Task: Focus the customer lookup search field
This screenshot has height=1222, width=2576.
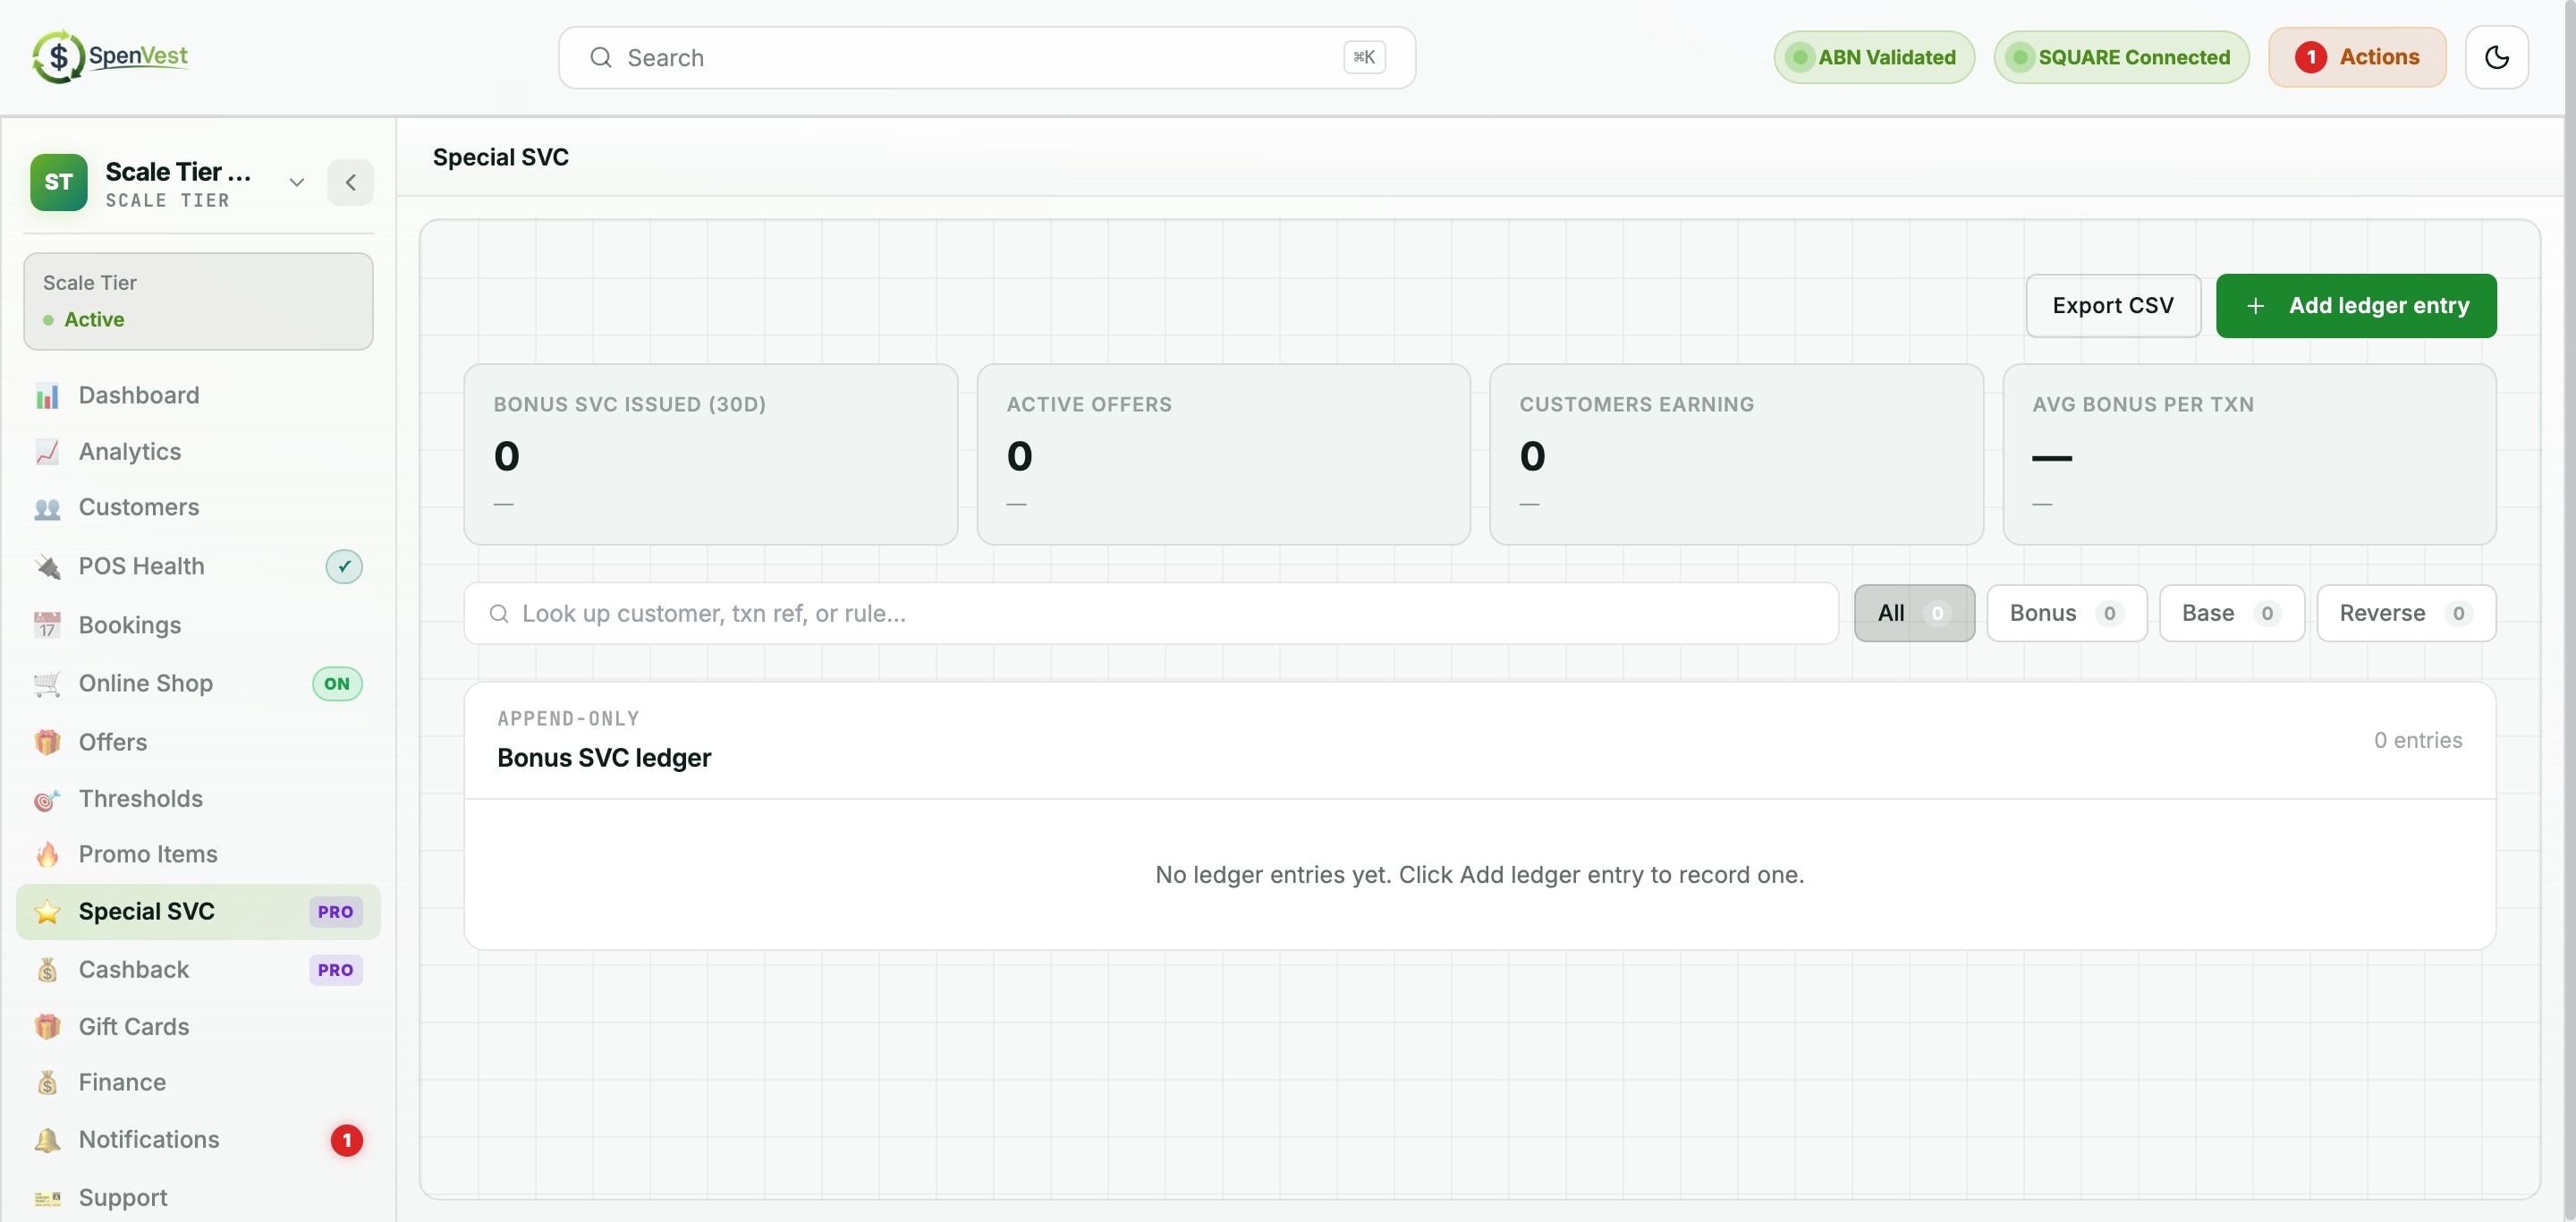Action: click(x=1151, y=613)
